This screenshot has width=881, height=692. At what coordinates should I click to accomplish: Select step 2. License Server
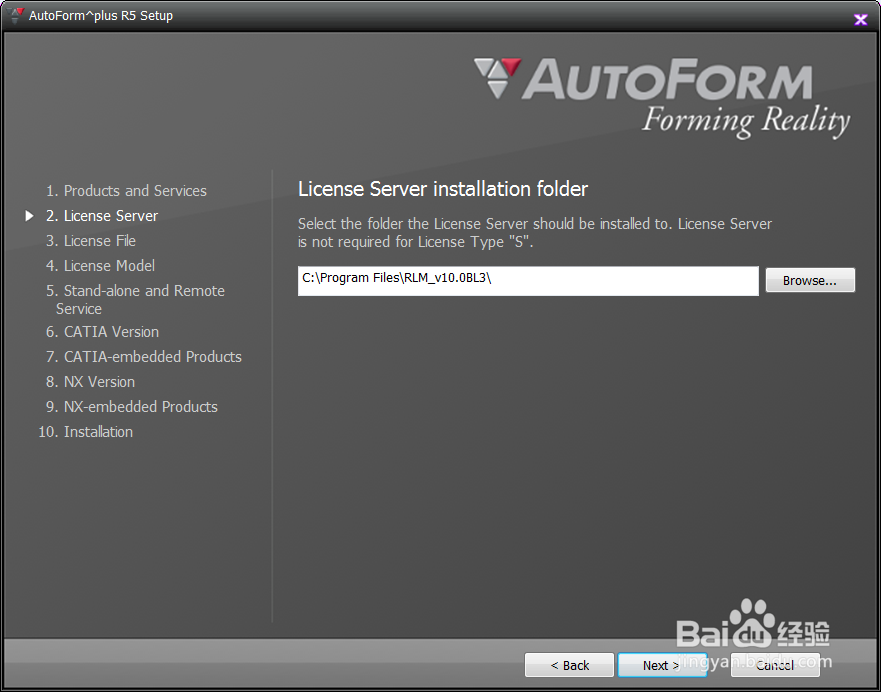pos(102,216)
